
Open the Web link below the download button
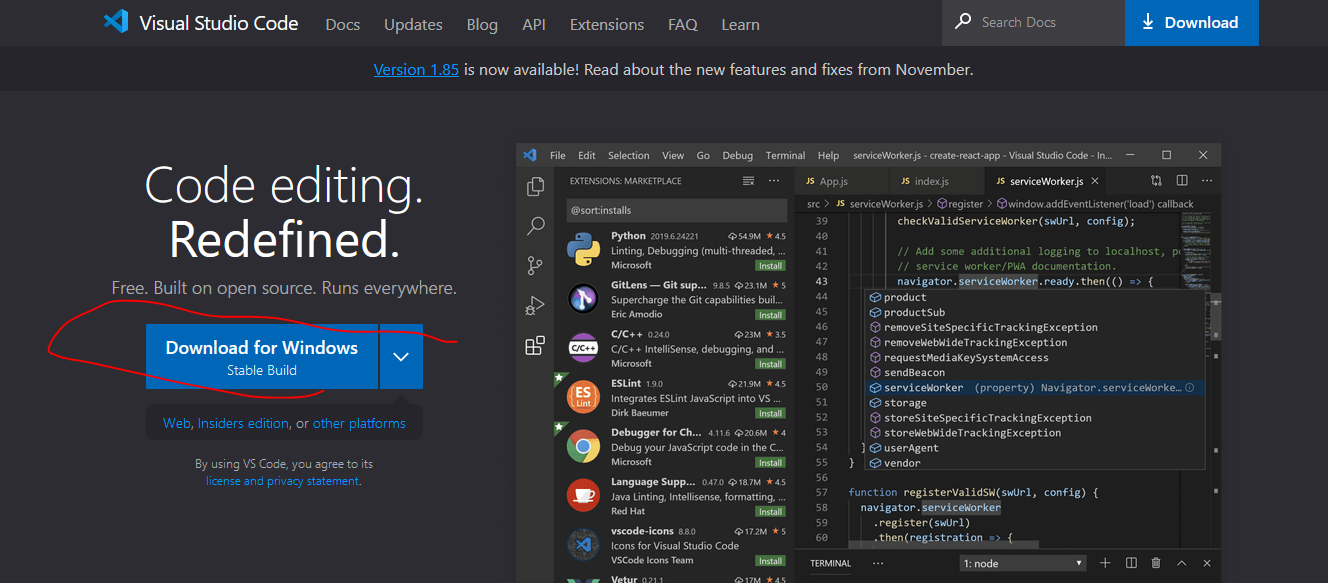pos(176,423)
